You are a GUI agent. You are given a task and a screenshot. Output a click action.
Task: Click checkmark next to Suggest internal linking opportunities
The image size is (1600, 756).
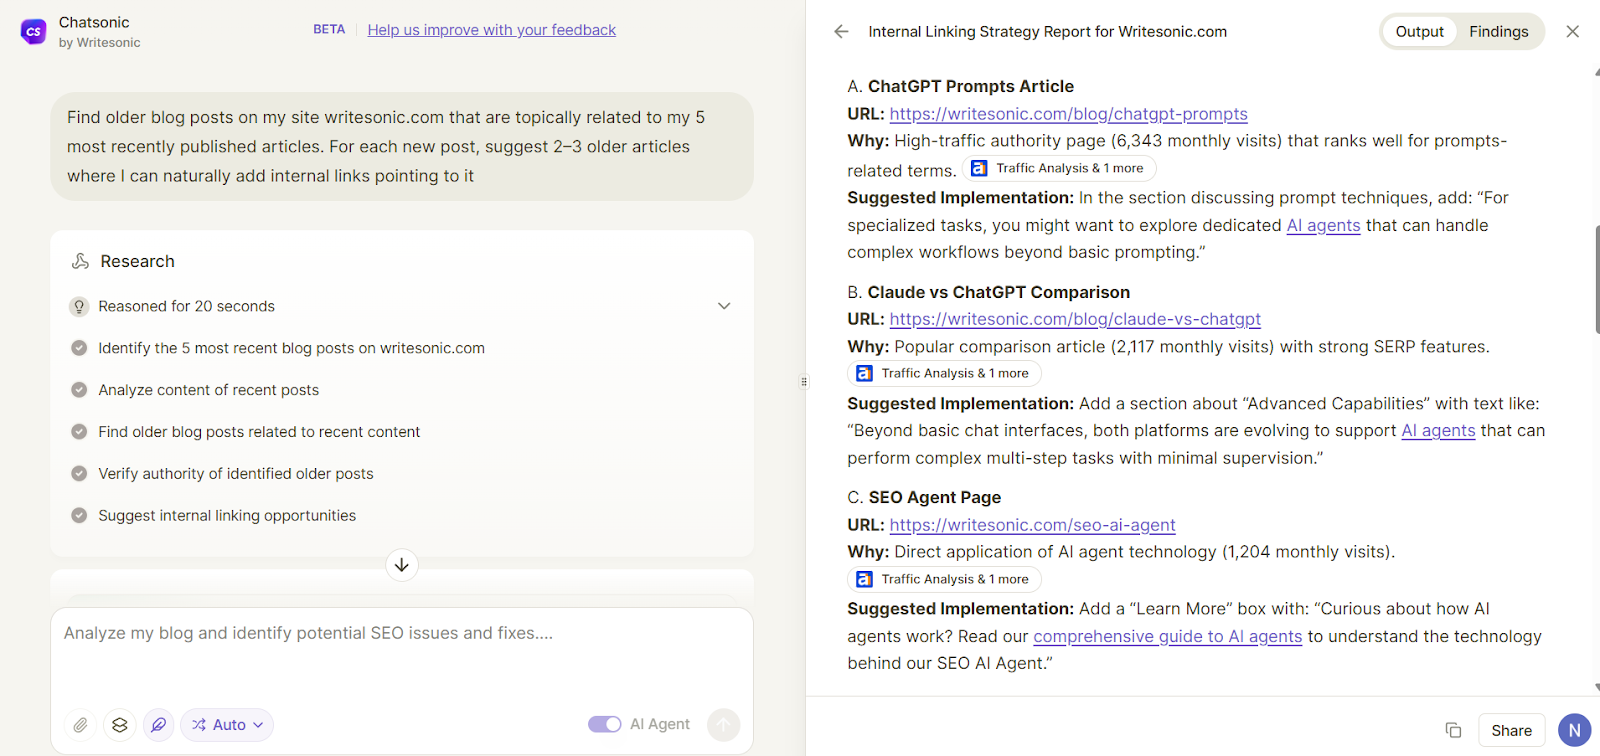coord(79,516)
